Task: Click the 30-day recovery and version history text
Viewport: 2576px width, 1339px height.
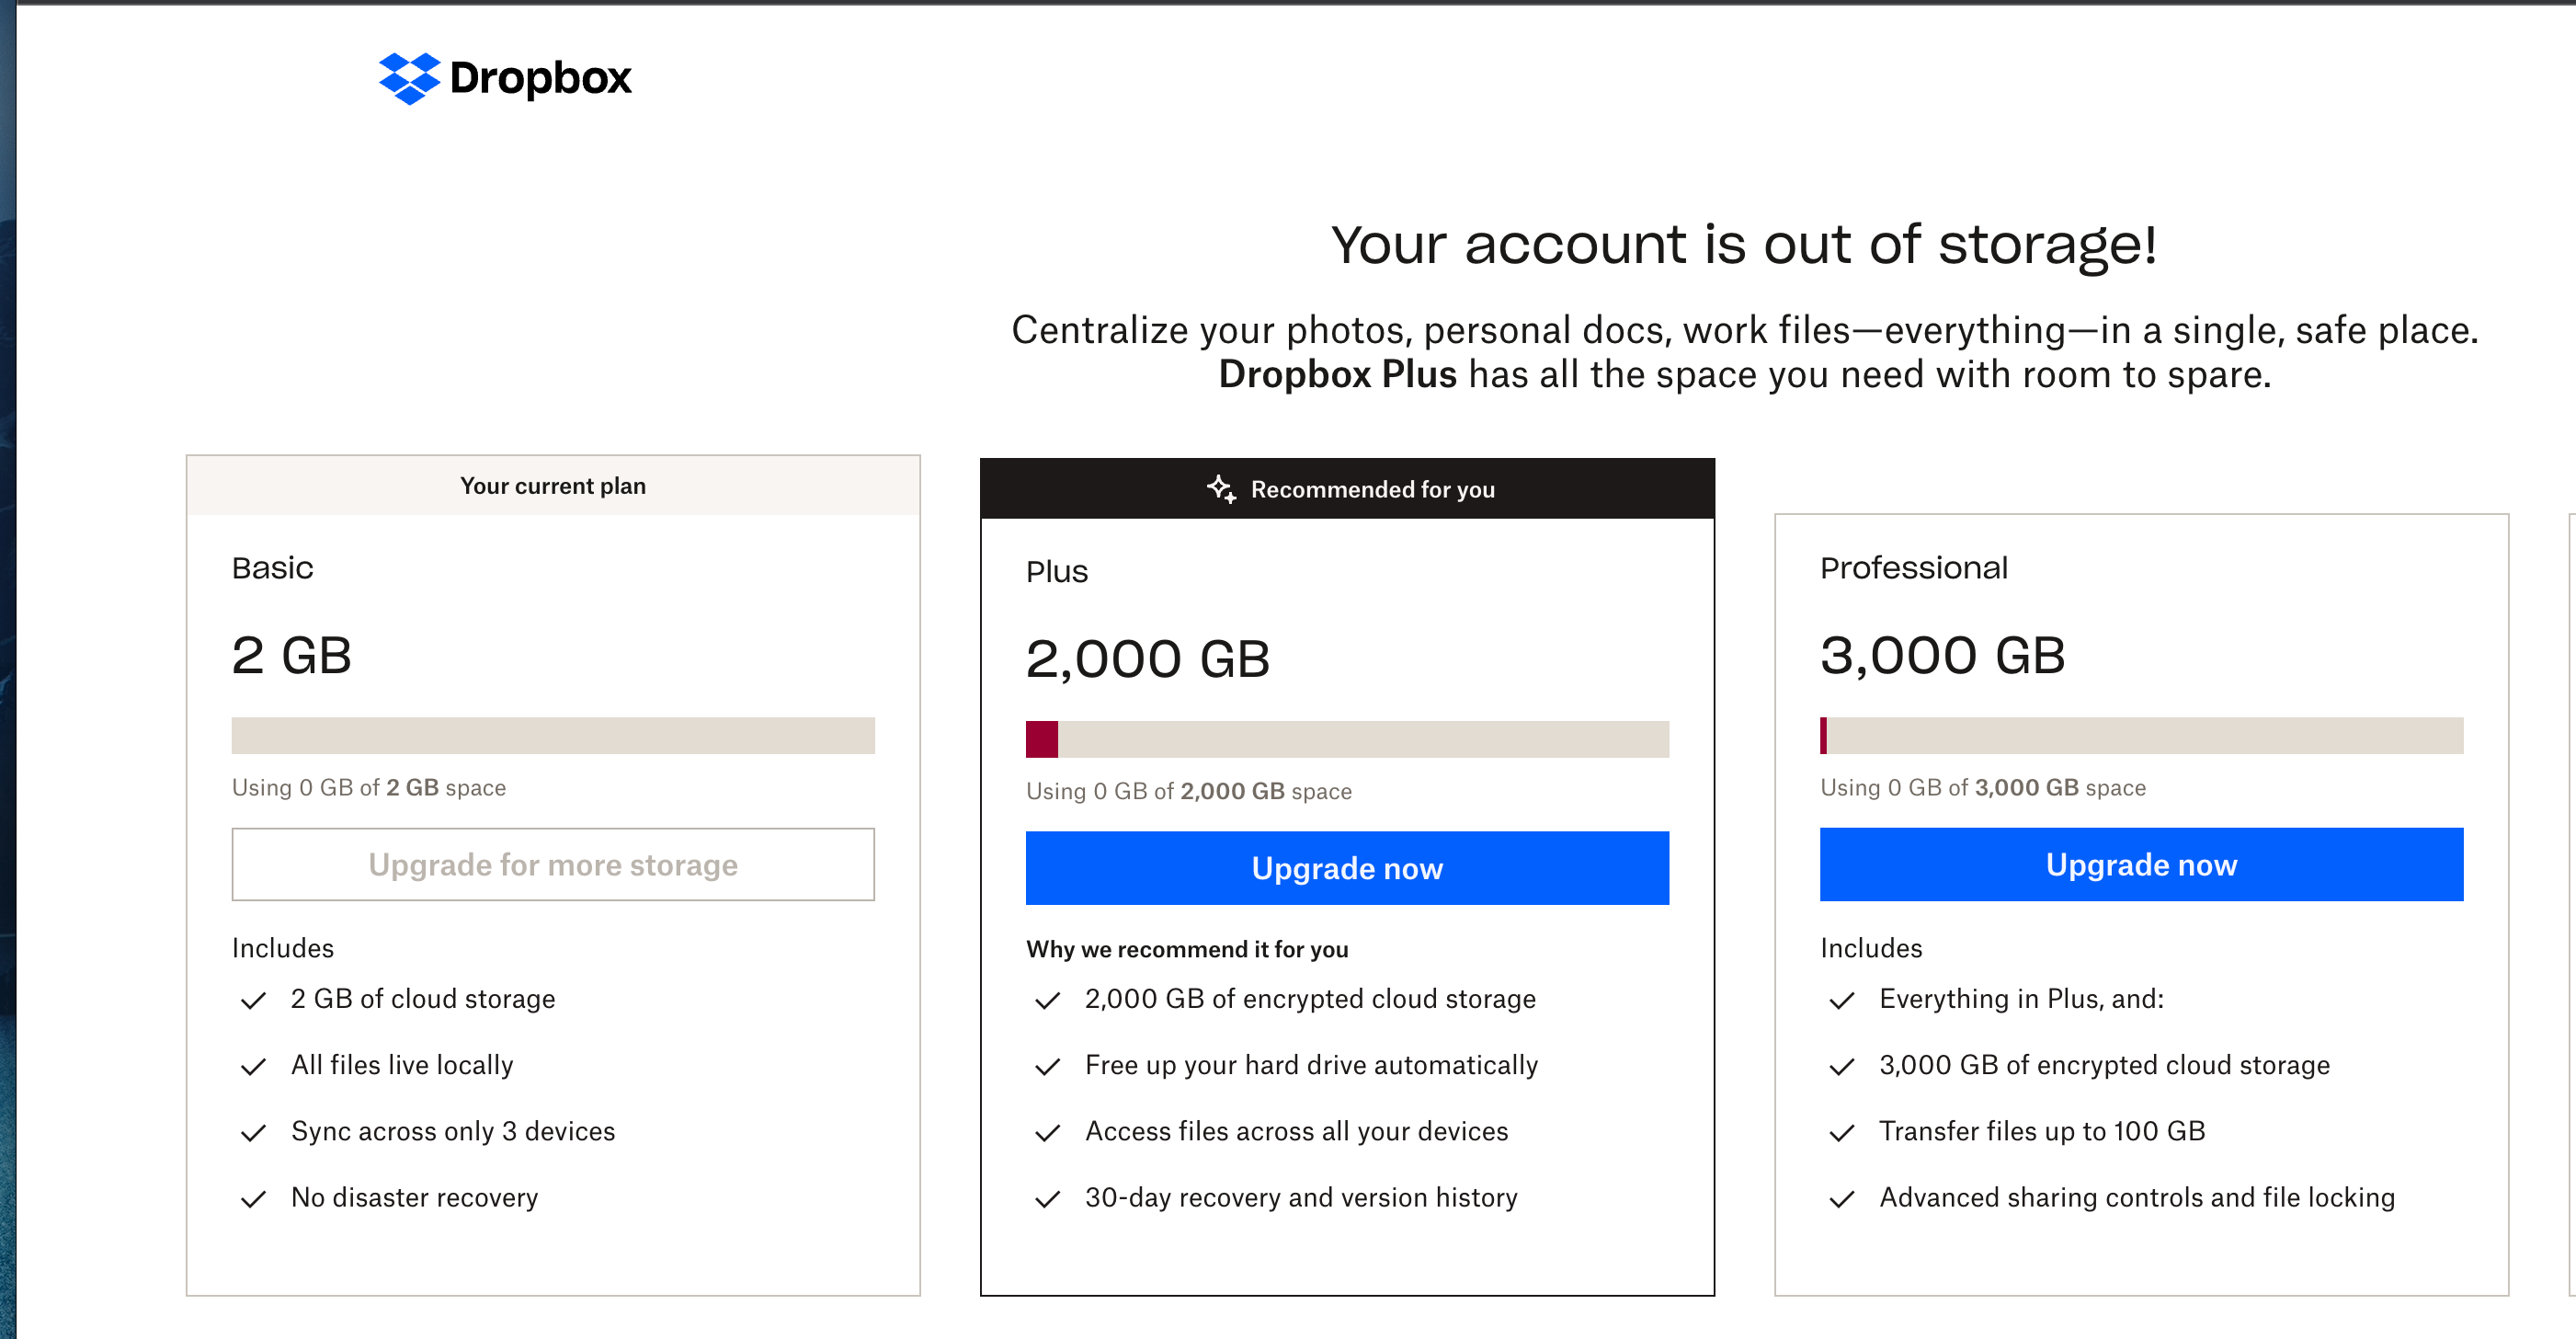Action: (1301, 1197)
